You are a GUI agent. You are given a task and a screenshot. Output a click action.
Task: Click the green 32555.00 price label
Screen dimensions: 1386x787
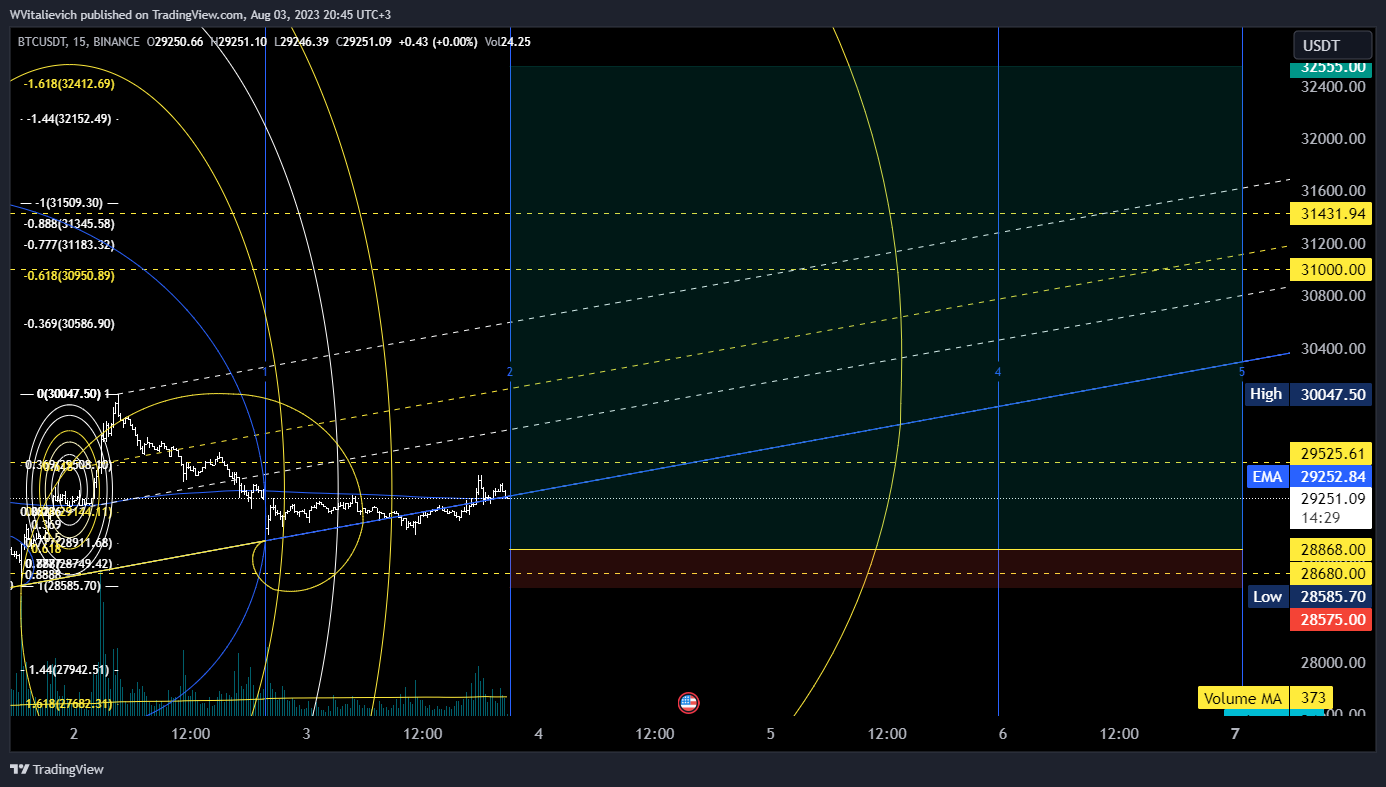pos(1330,67)
